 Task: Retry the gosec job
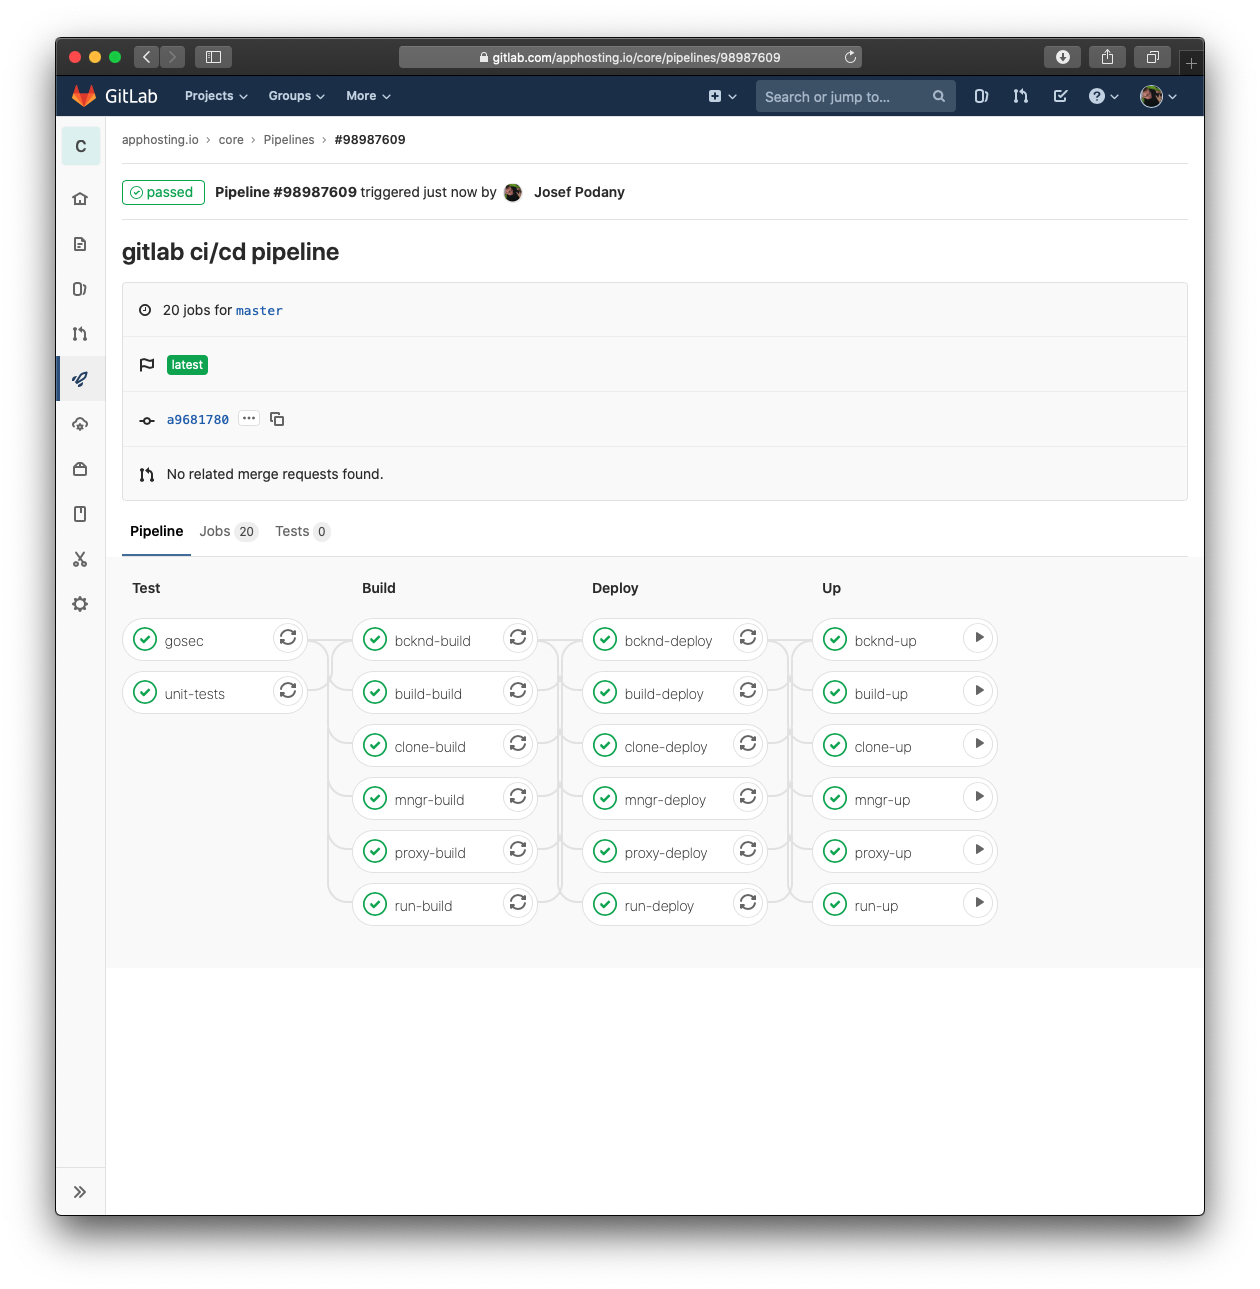tap(288, 638)
